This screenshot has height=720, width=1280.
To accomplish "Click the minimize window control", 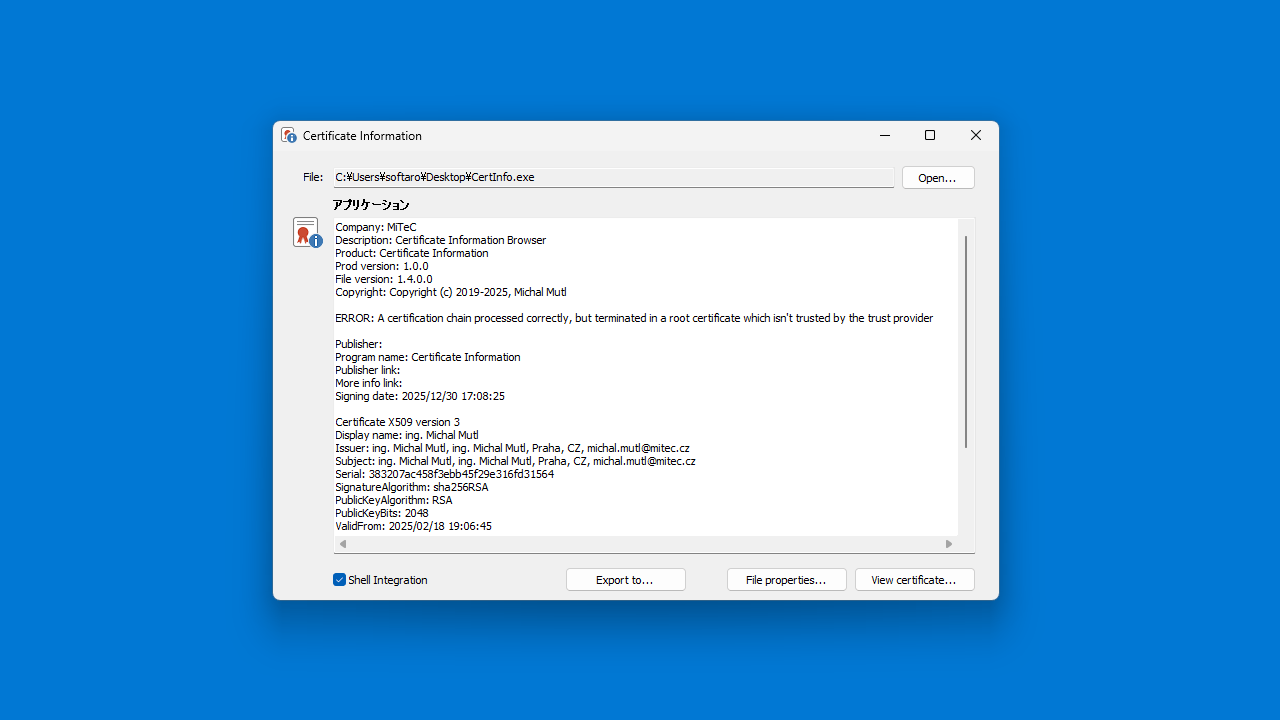I will tap(884, 135).
